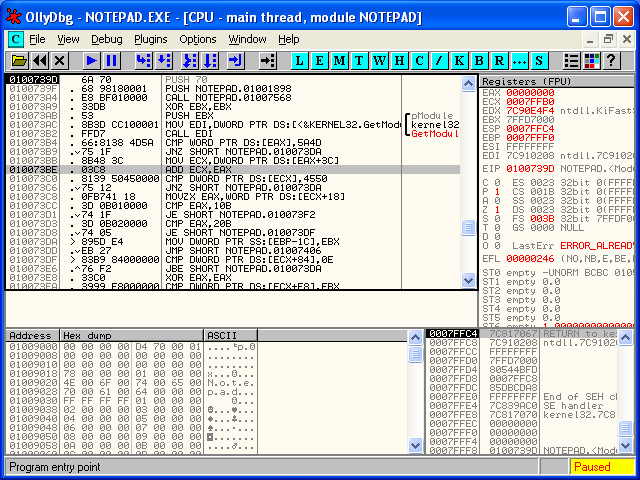640x480 pixels.
Task: Click stack pane scroll down arrow
Action: click(625, 445)
